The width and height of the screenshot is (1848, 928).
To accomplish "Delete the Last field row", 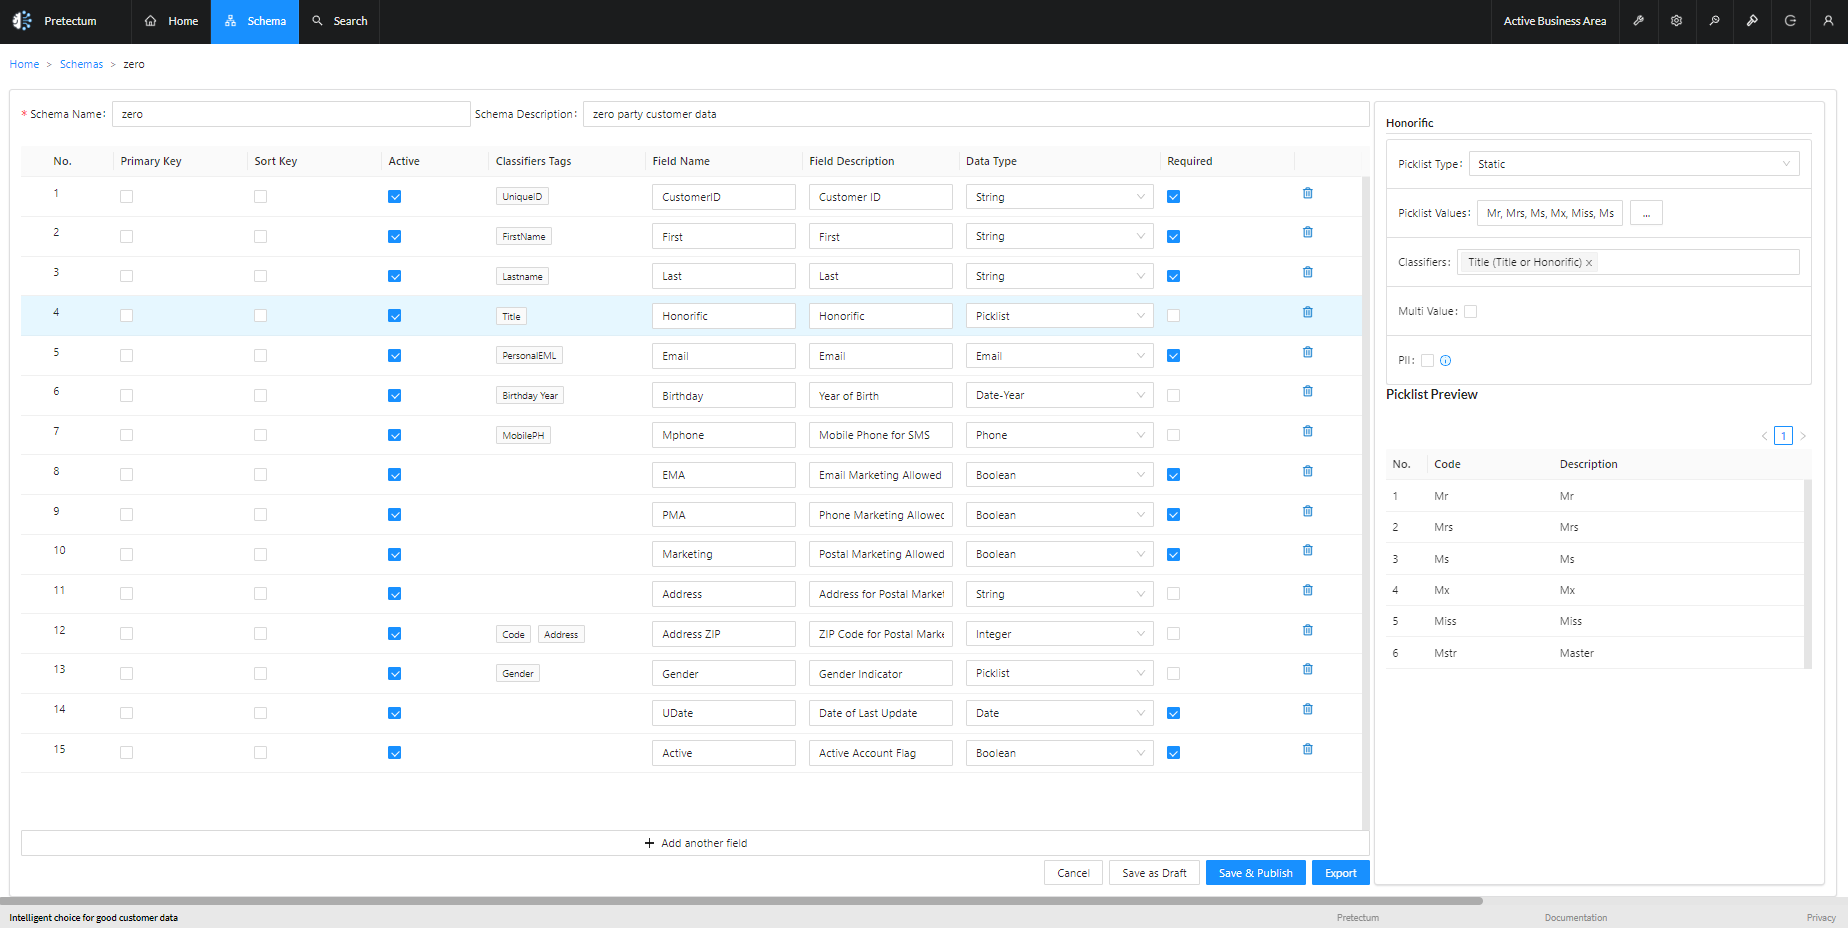I will tap(1308, 272).
